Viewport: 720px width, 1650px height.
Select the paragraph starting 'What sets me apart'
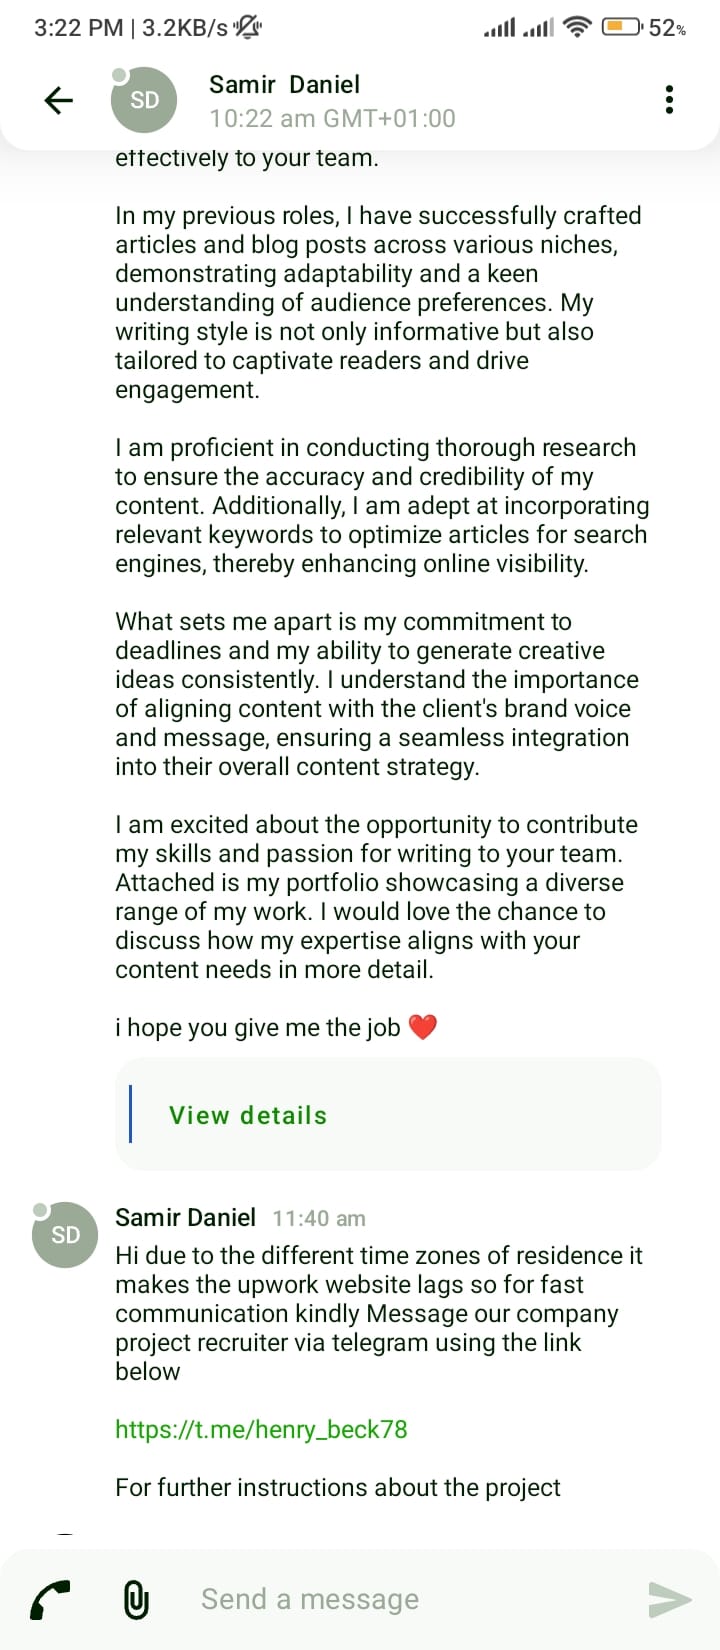coord(377,694)
